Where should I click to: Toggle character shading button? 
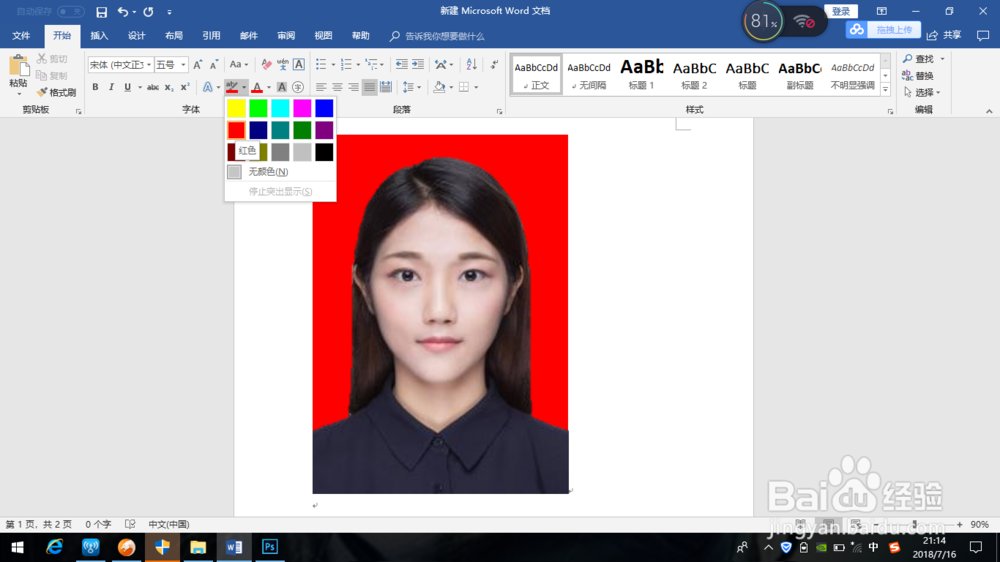(281, 87)
